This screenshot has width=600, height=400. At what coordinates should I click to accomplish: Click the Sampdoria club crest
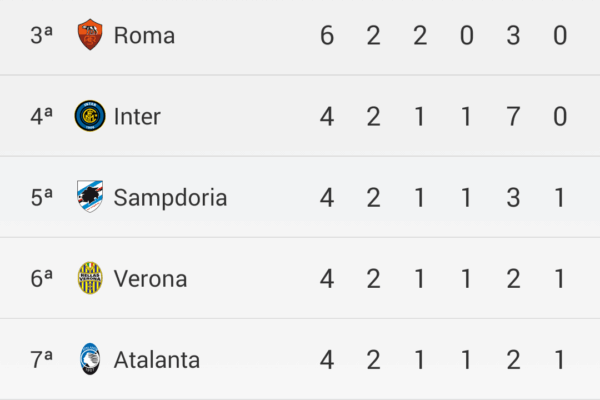click(90, 197)
